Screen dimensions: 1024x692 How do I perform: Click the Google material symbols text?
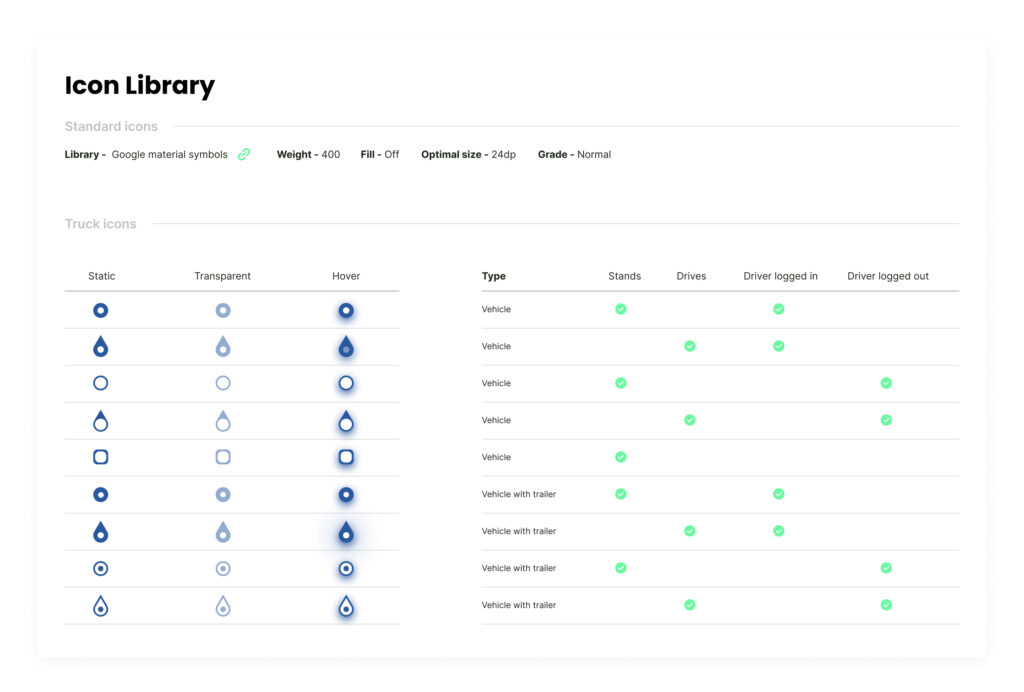pyautogui.click(x=170, y=155)
